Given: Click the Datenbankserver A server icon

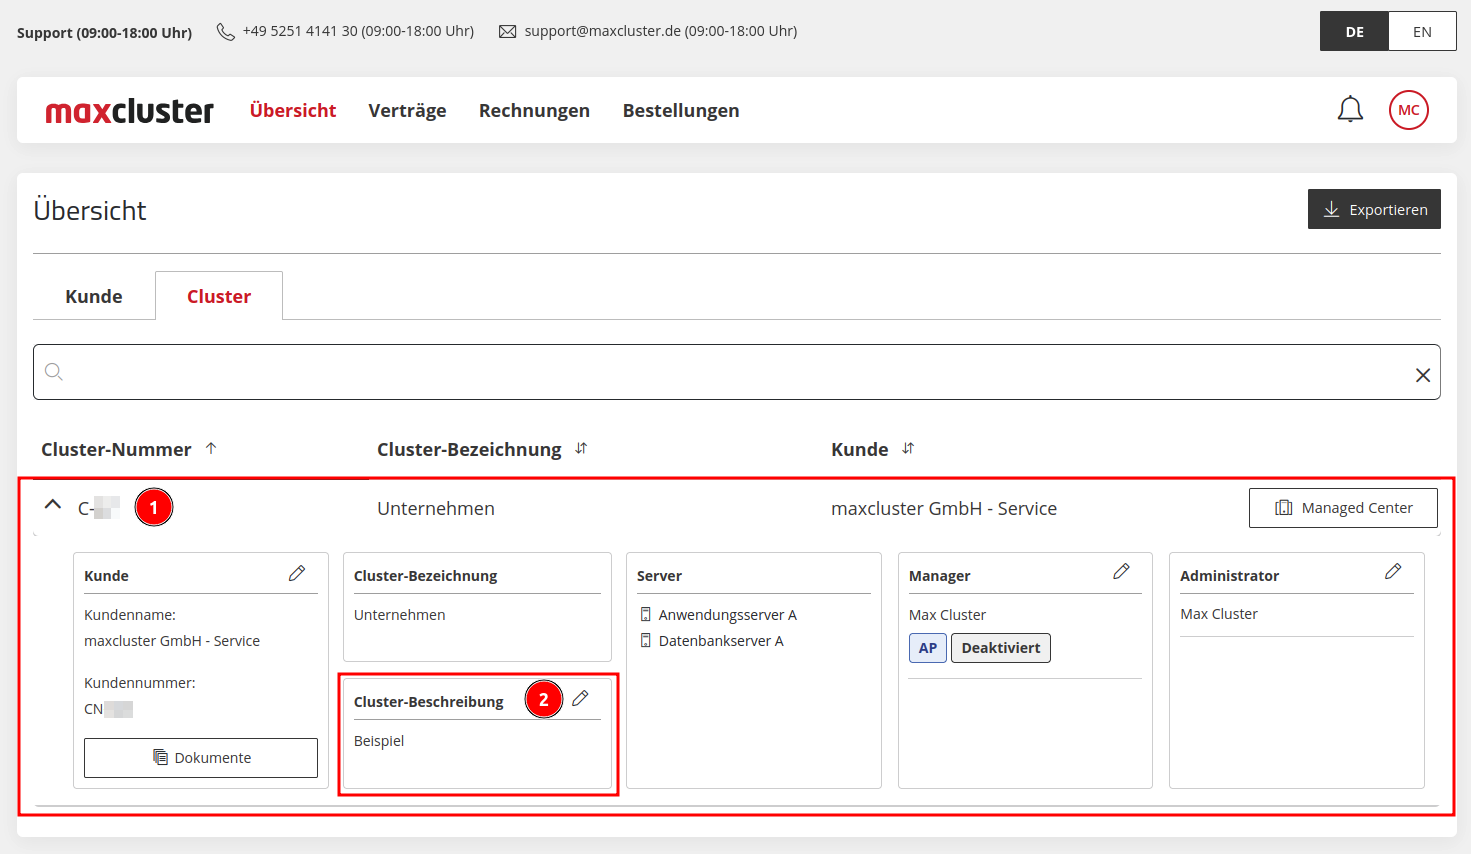Looking at the screenshot, I should [646, 640].
